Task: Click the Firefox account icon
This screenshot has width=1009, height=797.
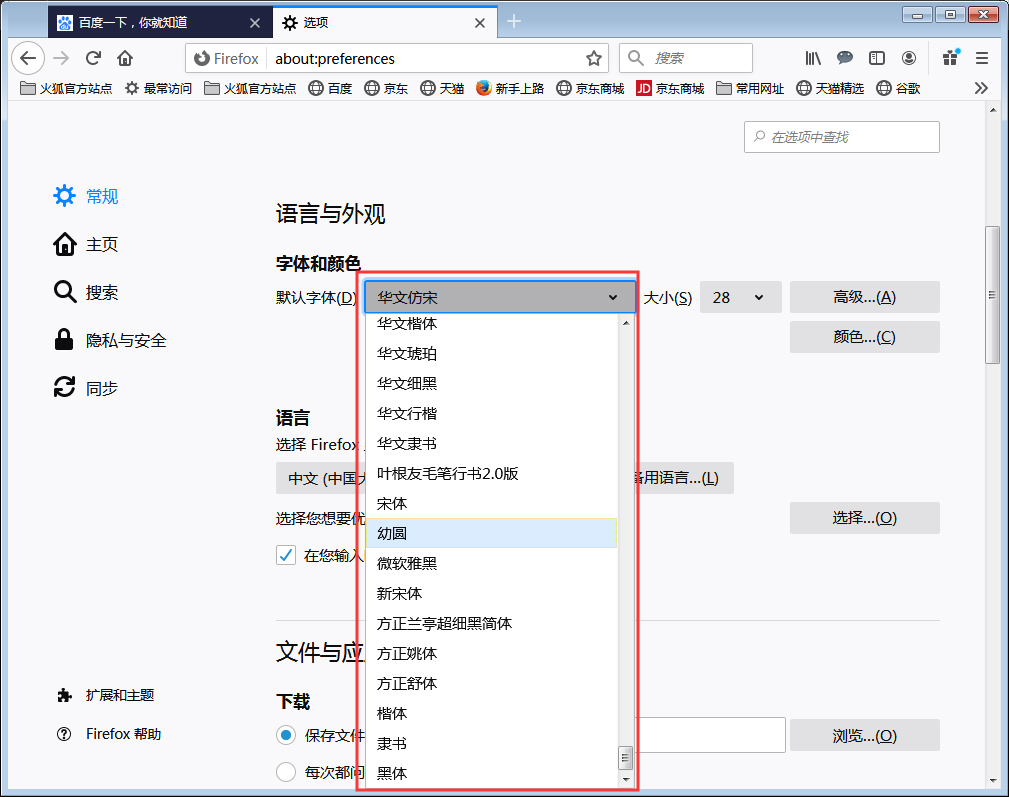Action: [x=909, y=58]
